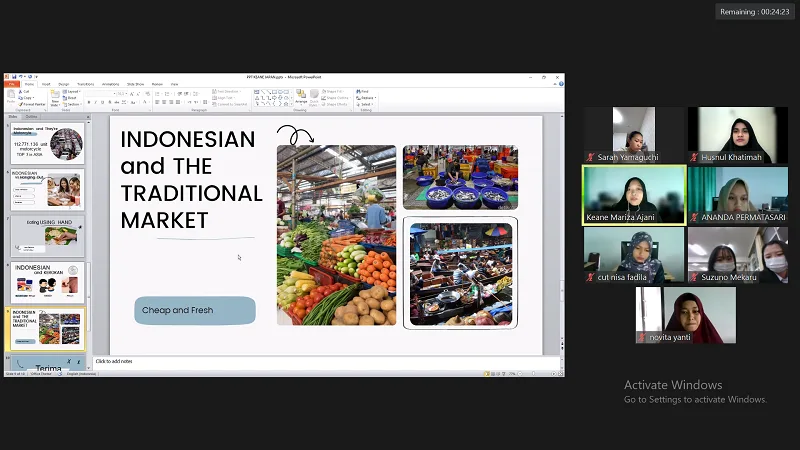The width and height of the screenshot is (800, 450).
Task: Click the Find command in Editing group
Action: 362,91
